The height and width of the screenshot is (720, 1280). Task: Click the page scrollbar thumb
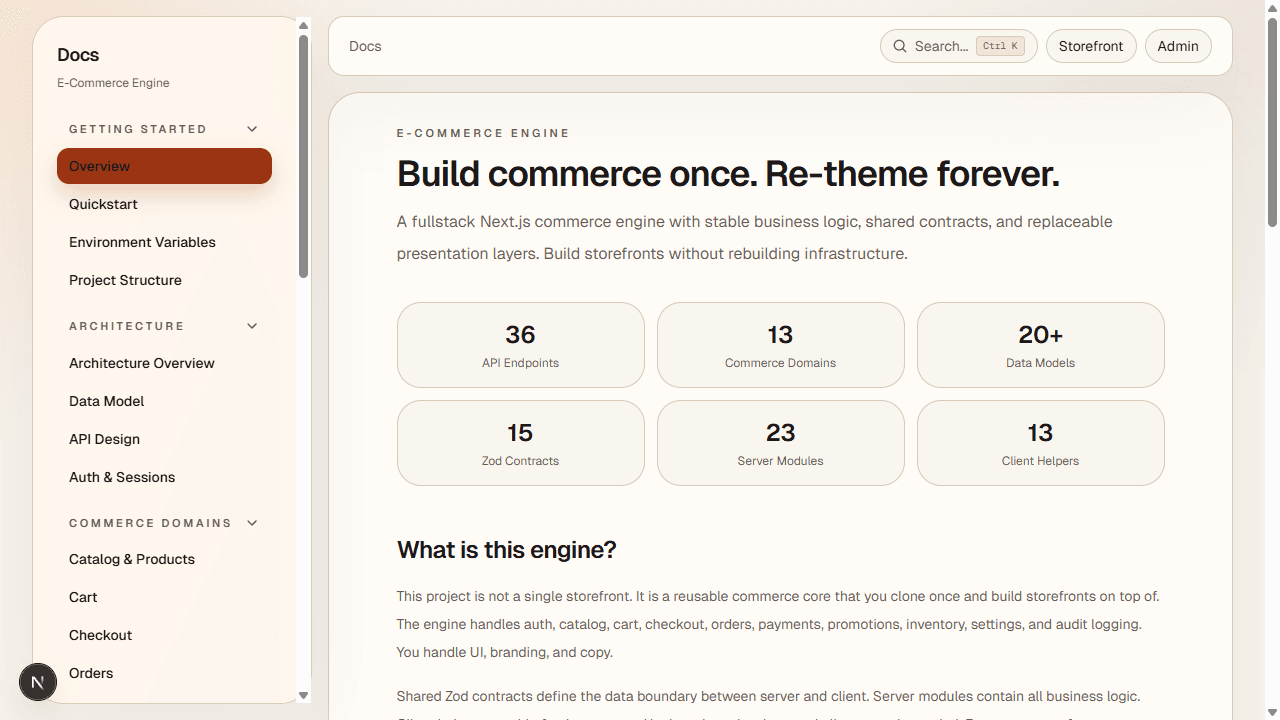coord(1272,122)
